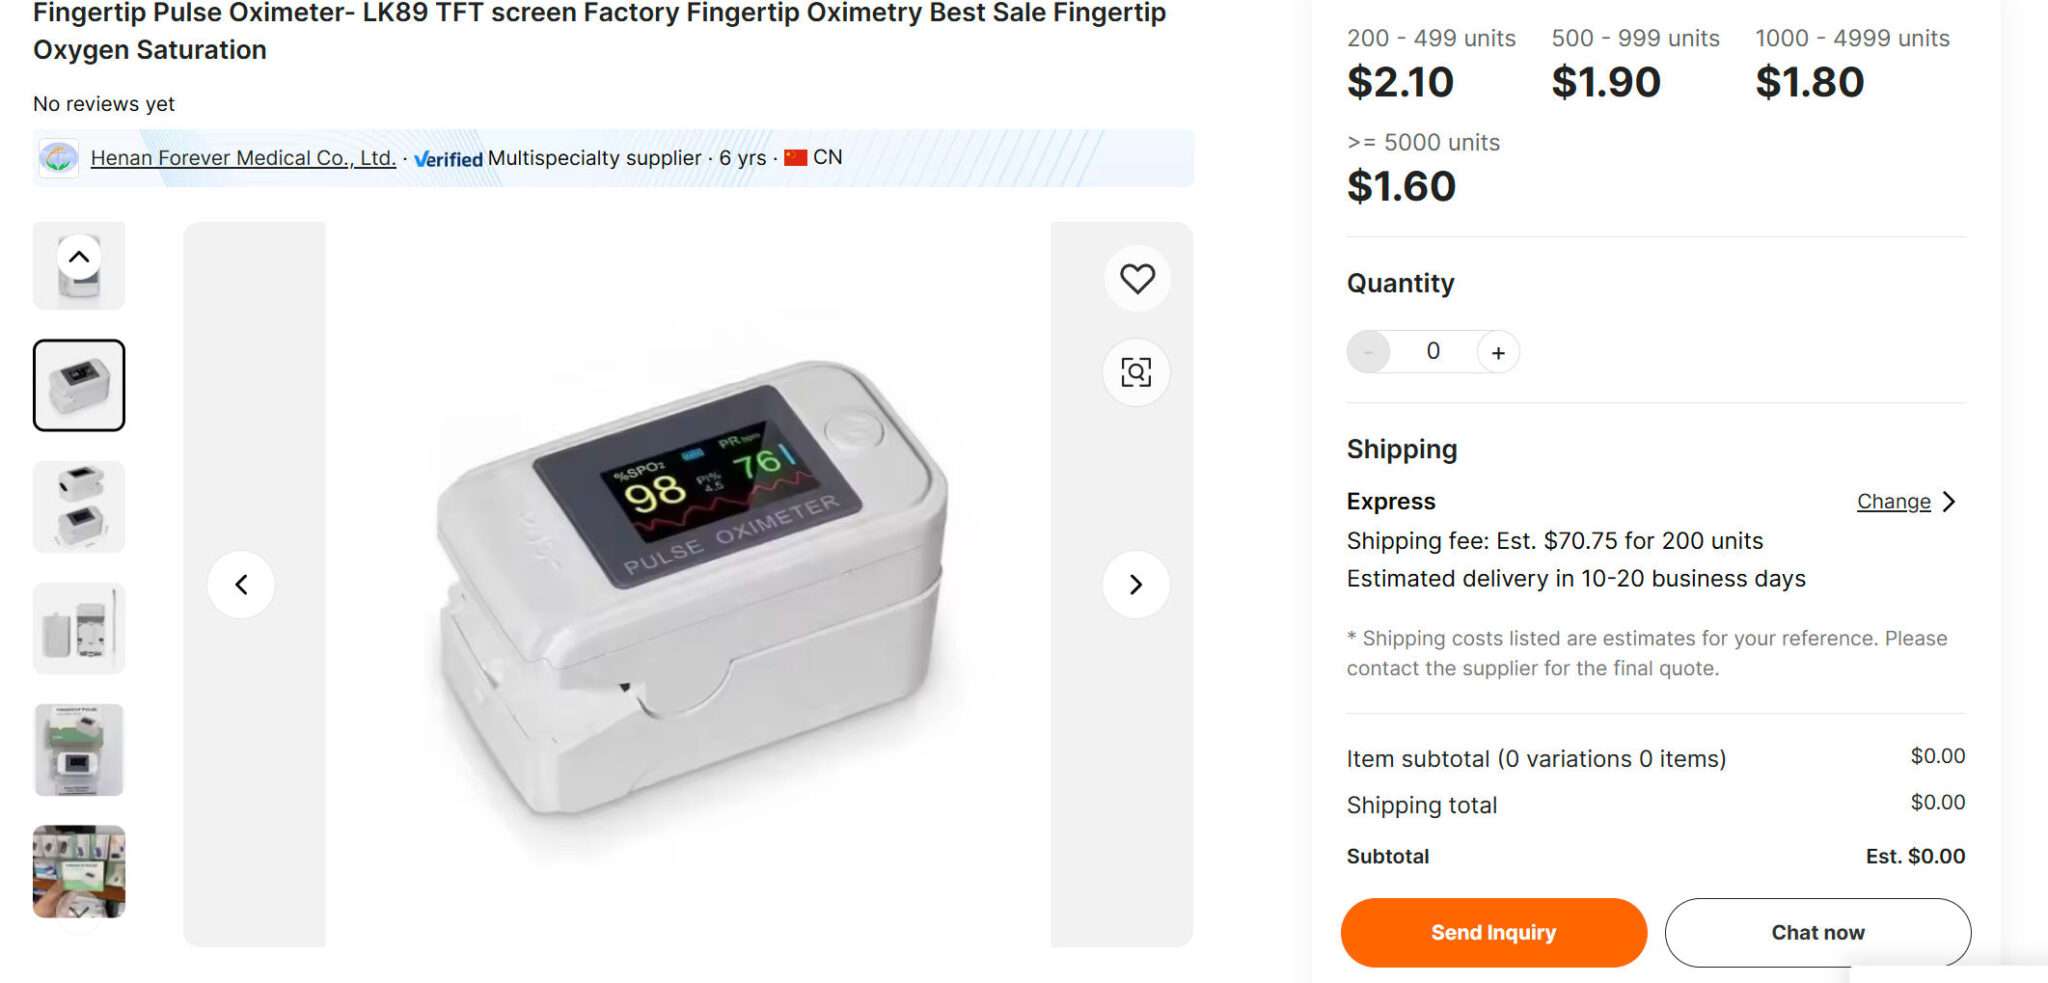The height and width of the screenshot is (983, 2048).
Task: Click the Verified supplier badge
Action: coord(448,158)
